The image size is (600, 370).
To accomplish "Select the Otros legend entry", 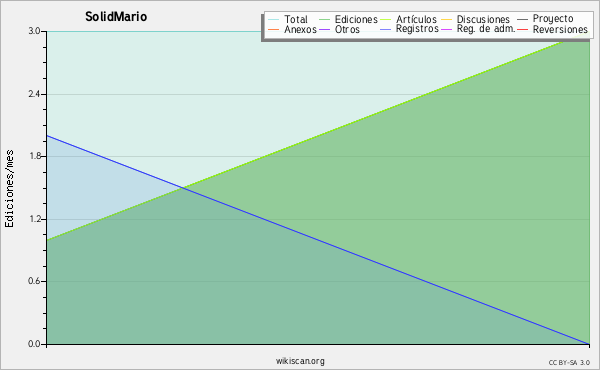I will pos(339,29).
